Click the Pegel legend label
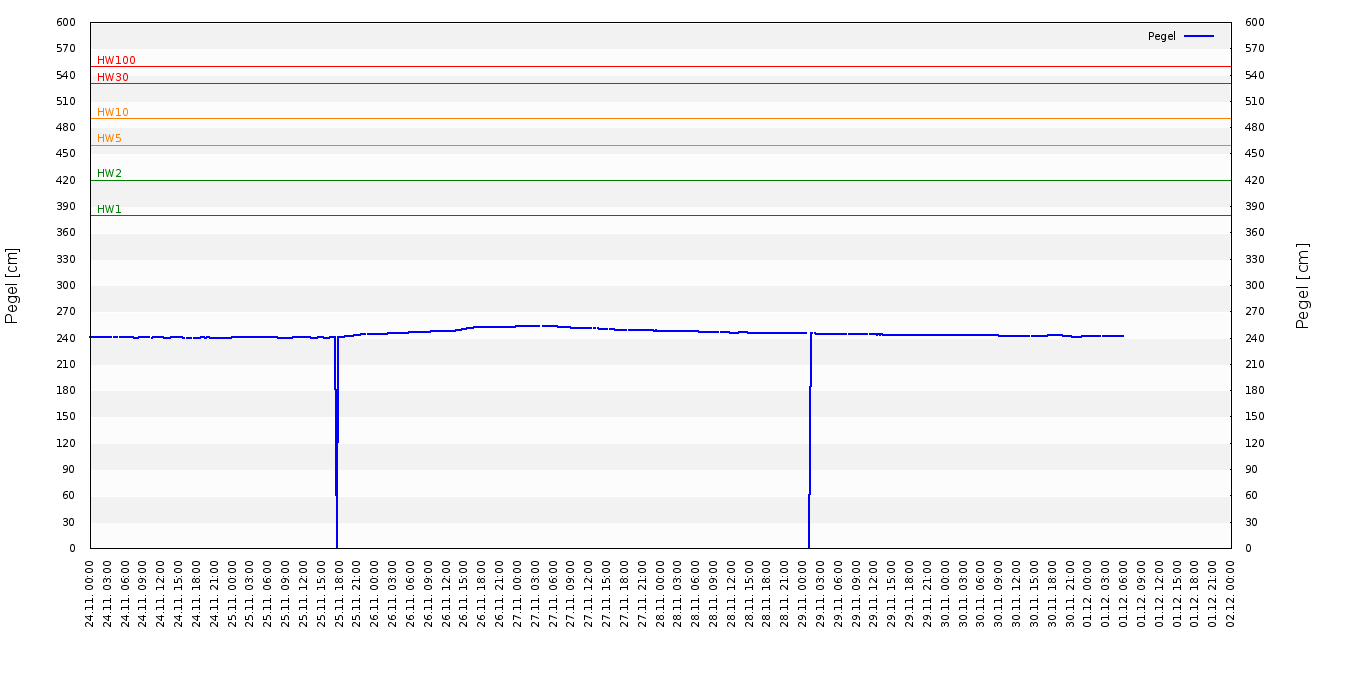The image size is (1350, 700). 1161,36
